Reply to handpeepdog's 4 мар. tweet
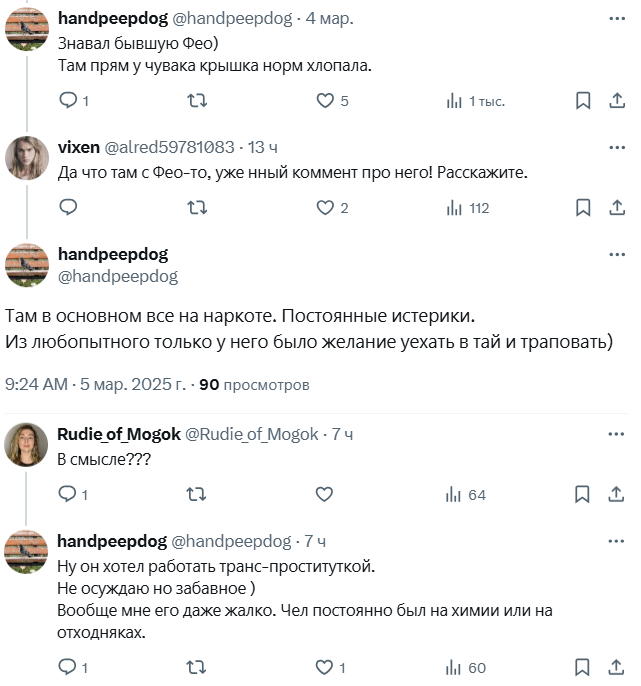This screenshot has height=686, width=641. tap(68, 101)
